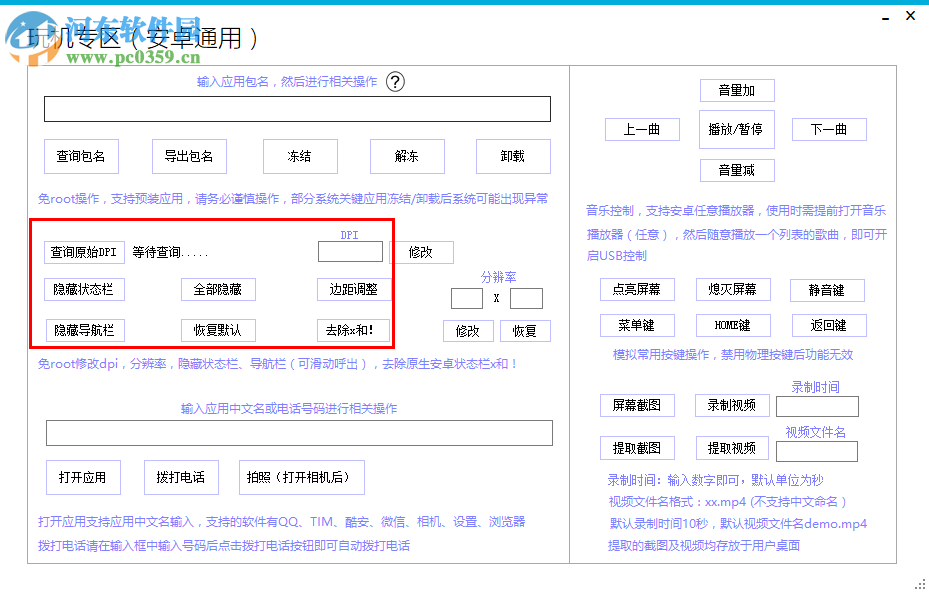This screenshot has height=593, width=929.
Task: Decrease volume with 音量减
Action: click(x=737, y=171)
